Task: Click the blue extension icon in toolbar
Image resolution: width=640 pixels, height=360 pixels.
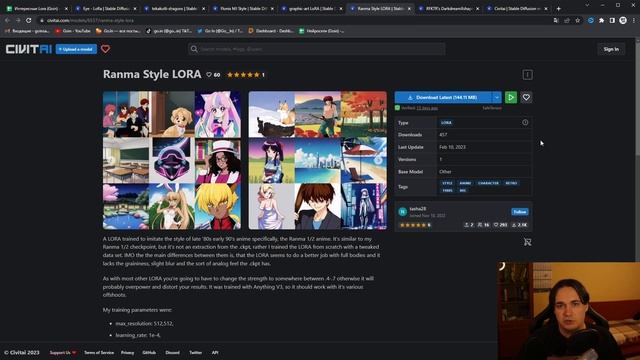Action: tap(591, 20)
